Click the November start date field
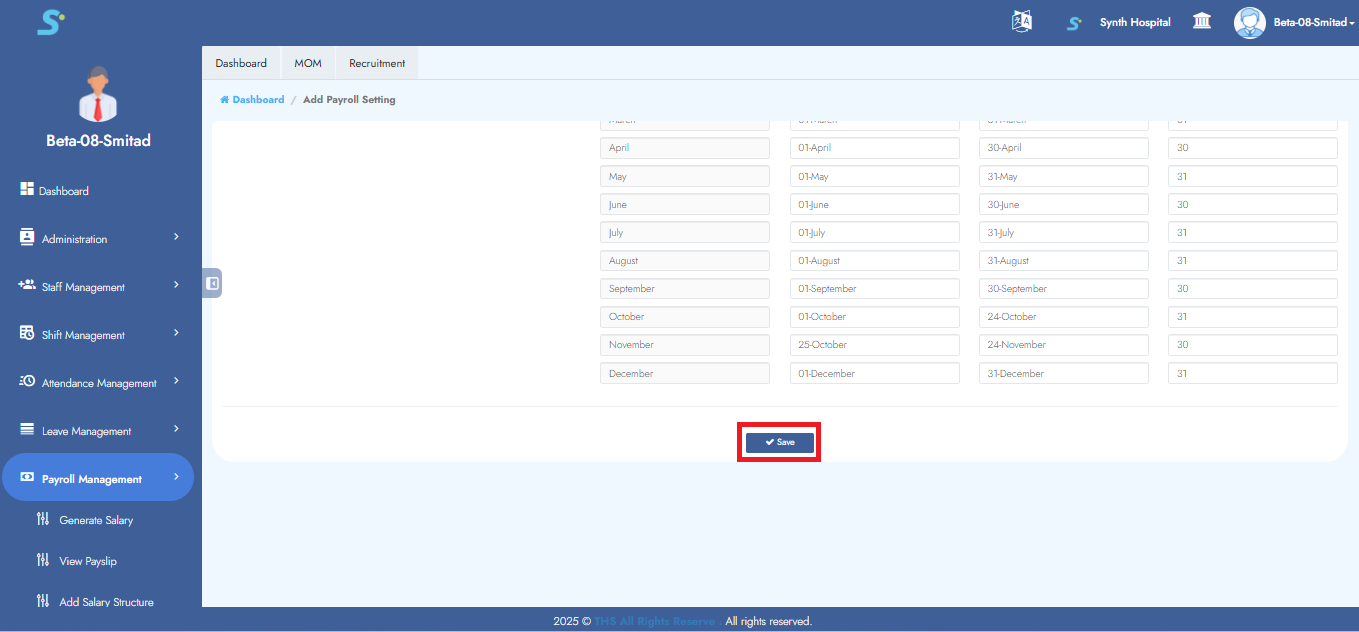The width and height of the screenshot is (1359, 632). 874,345
